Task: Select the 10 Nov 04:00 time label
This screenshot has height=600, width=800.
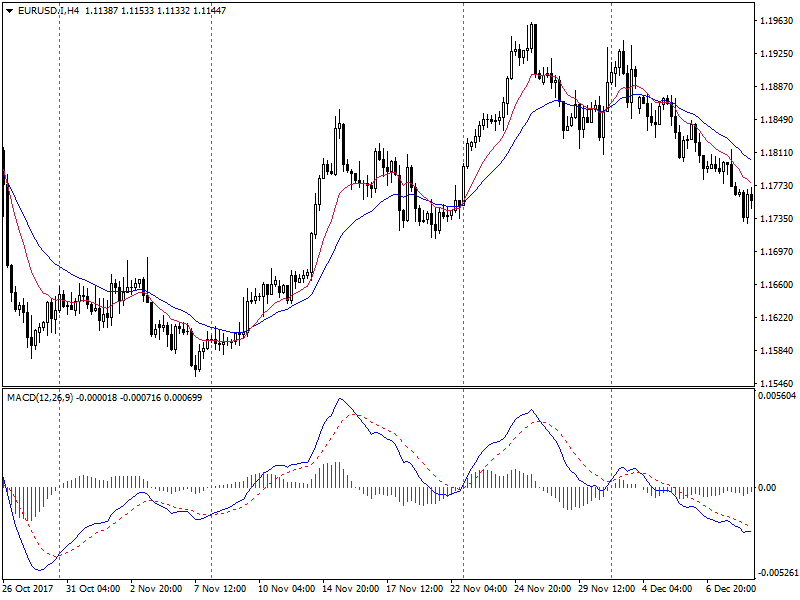Action: (286, 588)
